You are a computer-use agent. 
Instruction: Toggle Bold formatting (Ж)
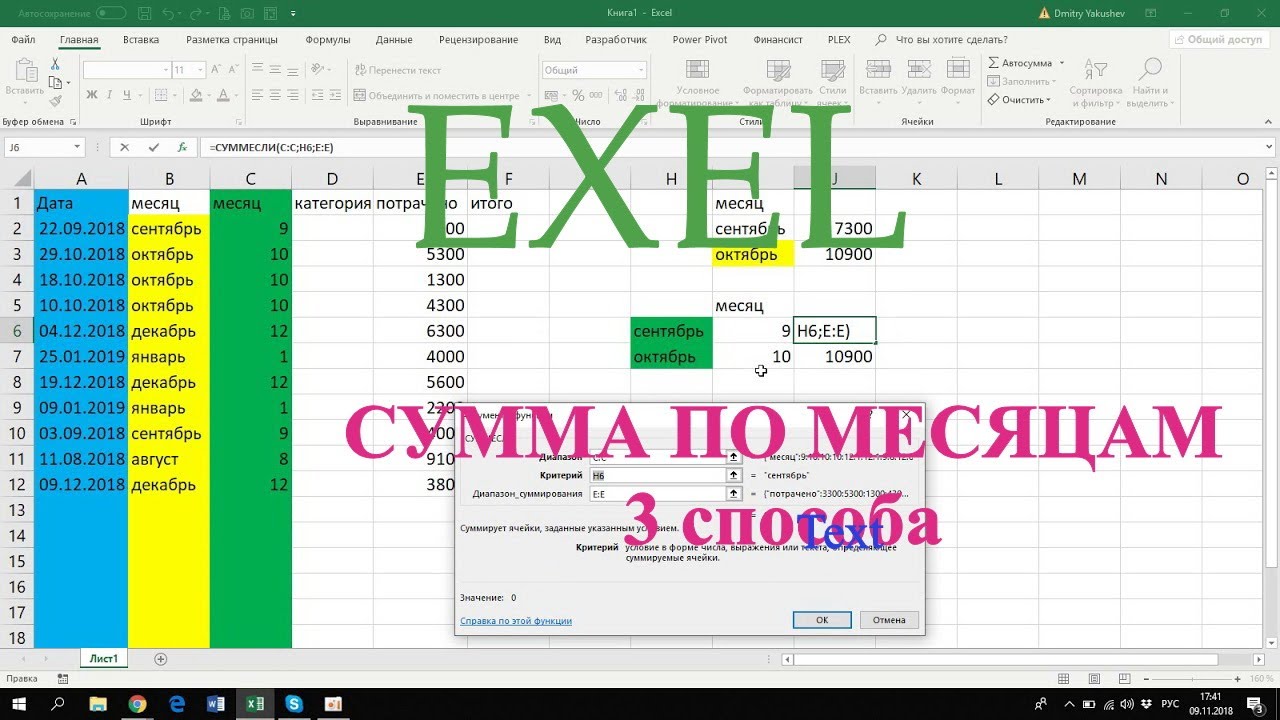pyautogui.click(x=91, y=95)
